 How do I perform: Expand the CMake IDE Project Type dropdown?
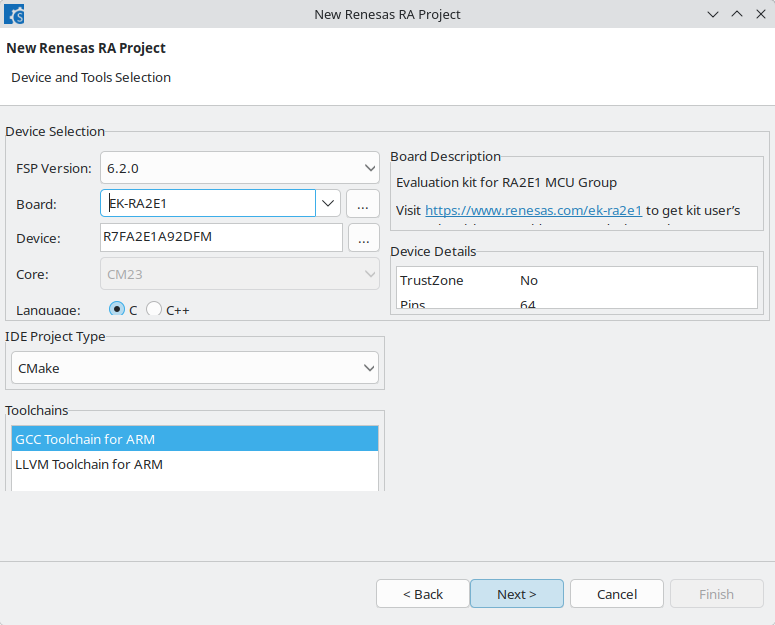pyautogui.click(x=195, y=368)
